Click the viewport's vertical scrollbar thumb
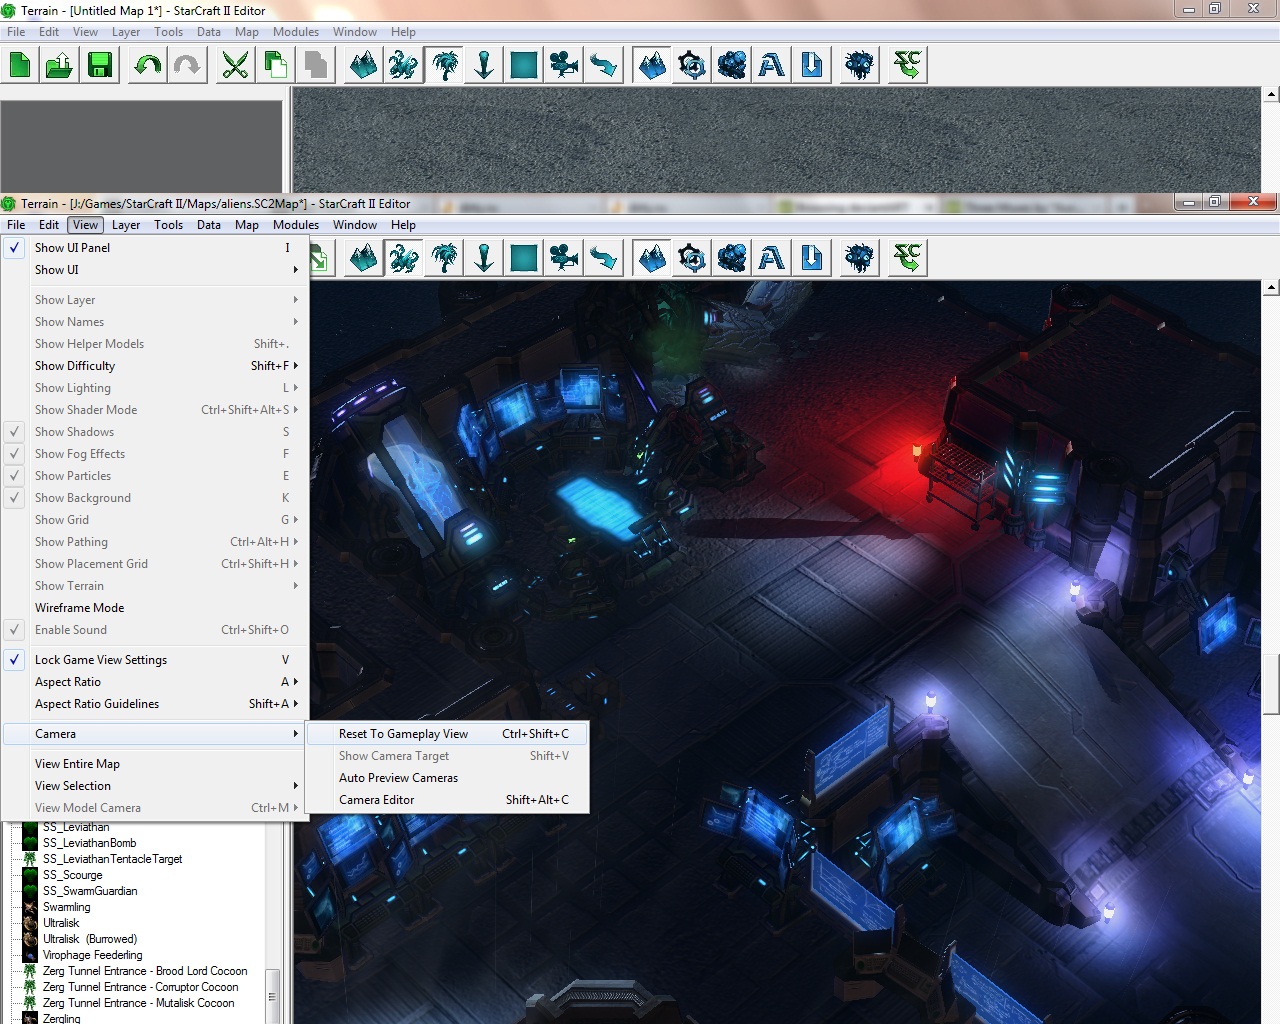Image resolution: width=1280 pixels, height=1024 pixels. [x=1271, y=684]
